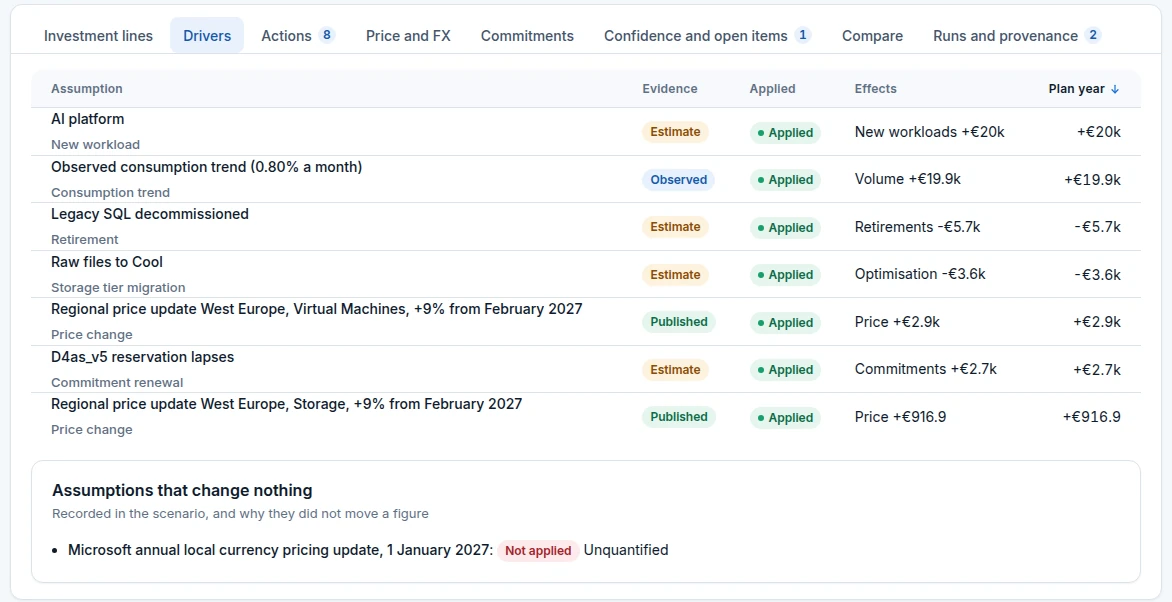
Task: Switch to the Compare tab
Action: [x=872, y=36]
